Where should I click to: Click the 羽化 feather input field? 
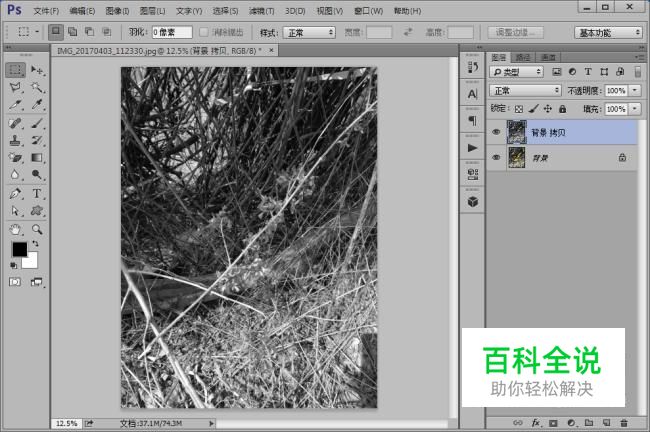[172, 32]
